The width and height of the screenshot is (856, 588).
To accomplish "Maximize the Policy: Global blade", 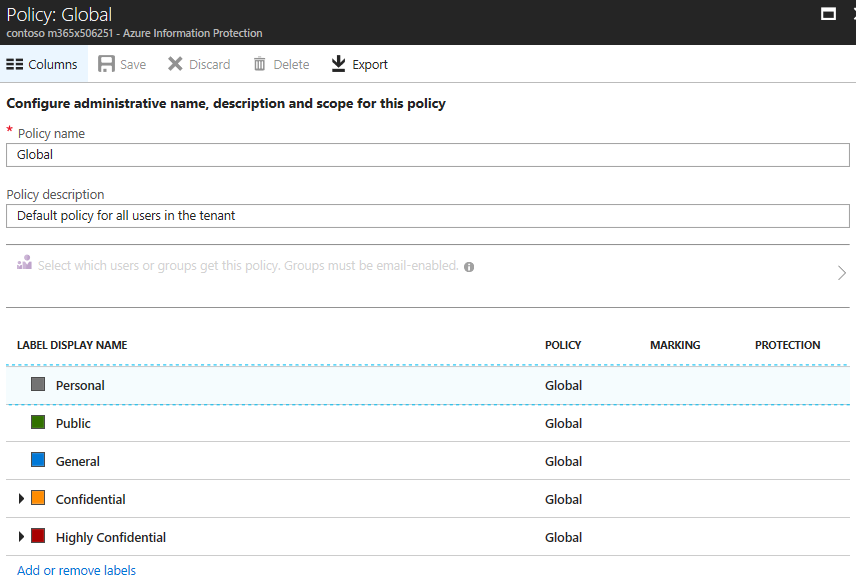I will [x=828, y=14].
